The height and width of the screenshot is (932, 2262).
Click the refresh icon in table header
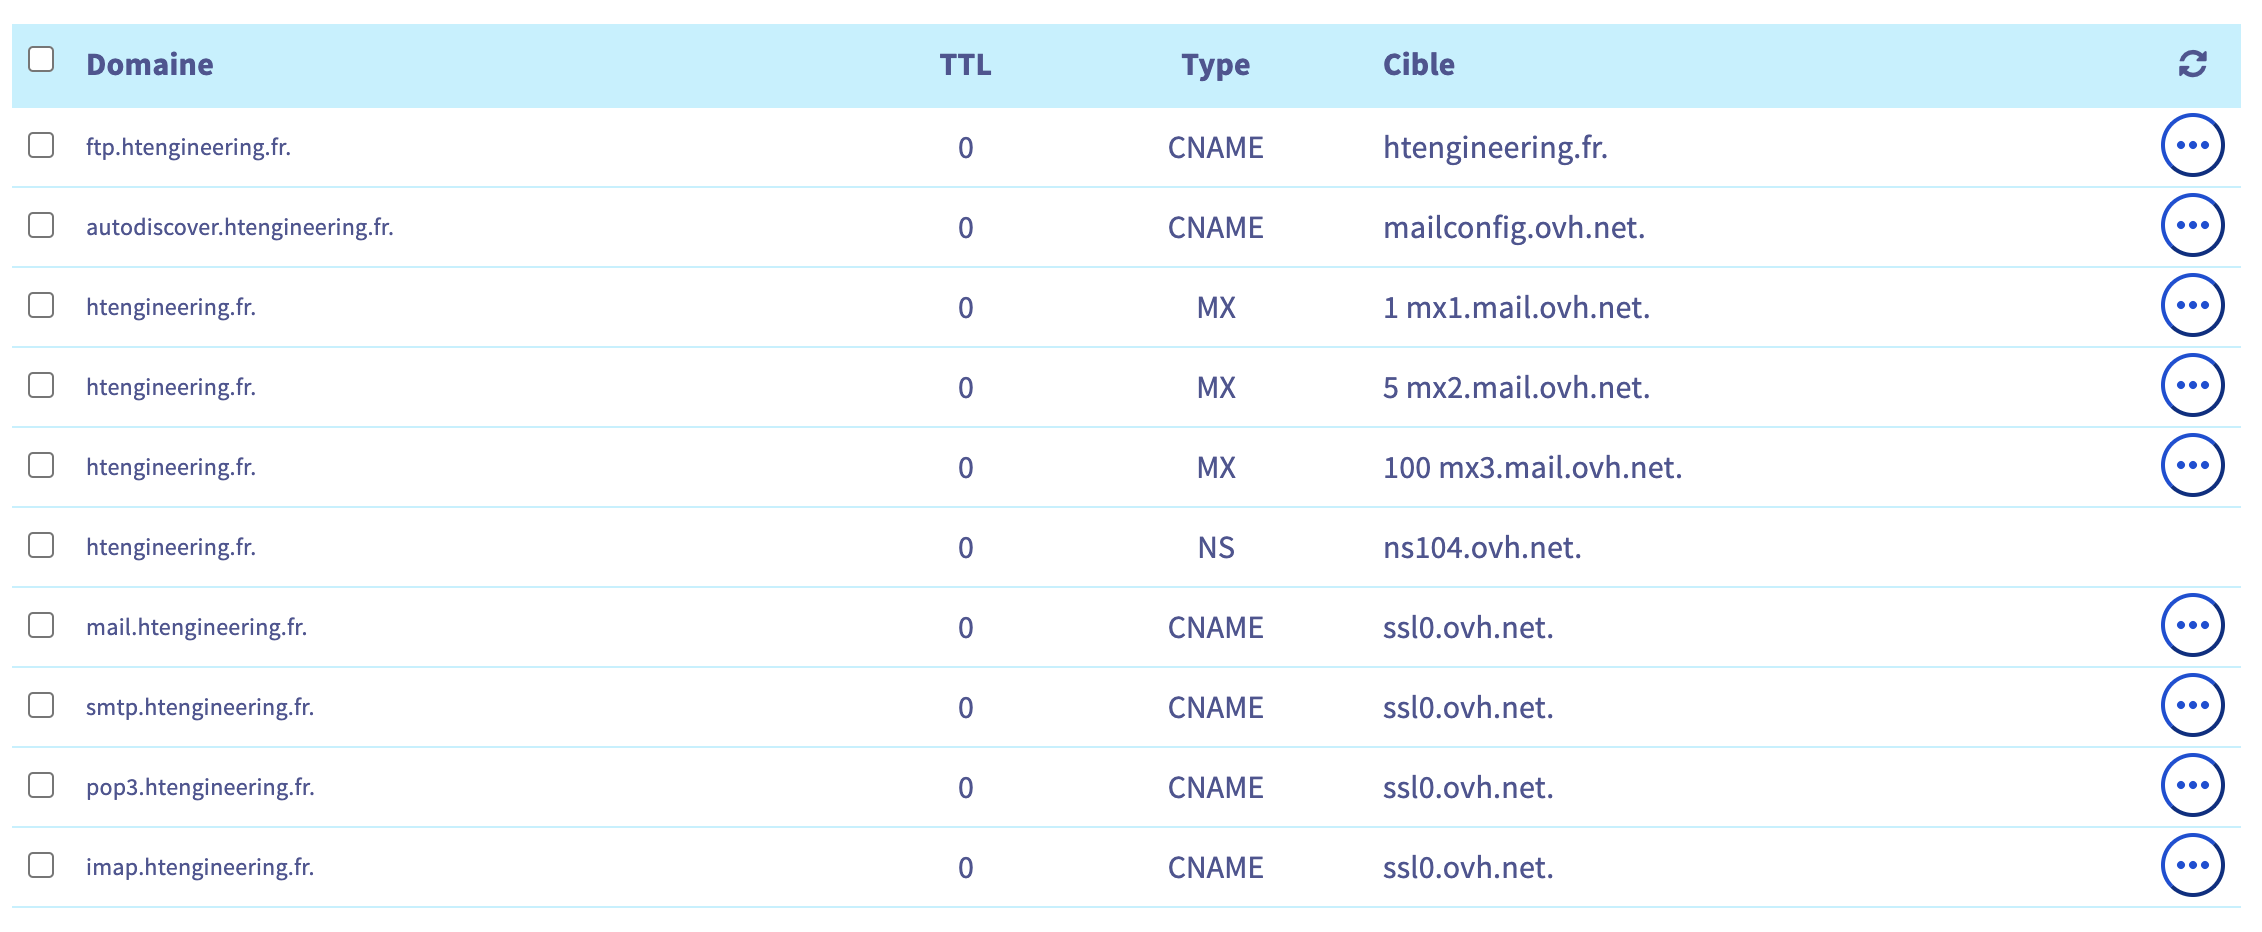point(2192,64)
